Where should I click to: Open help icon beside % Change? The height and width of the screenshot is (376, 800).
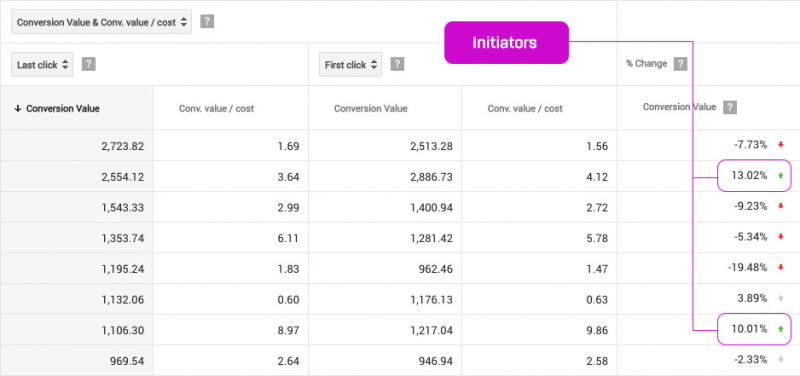[680, 64]
